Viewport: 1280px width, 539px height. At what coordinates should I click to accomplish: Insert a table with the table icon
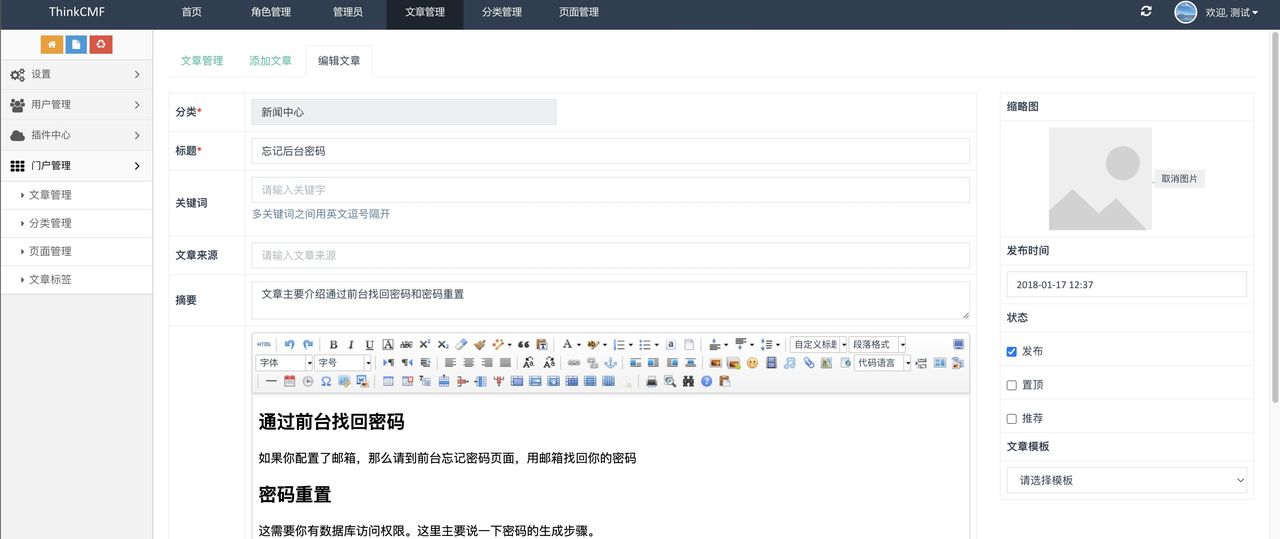coord(388,381)
